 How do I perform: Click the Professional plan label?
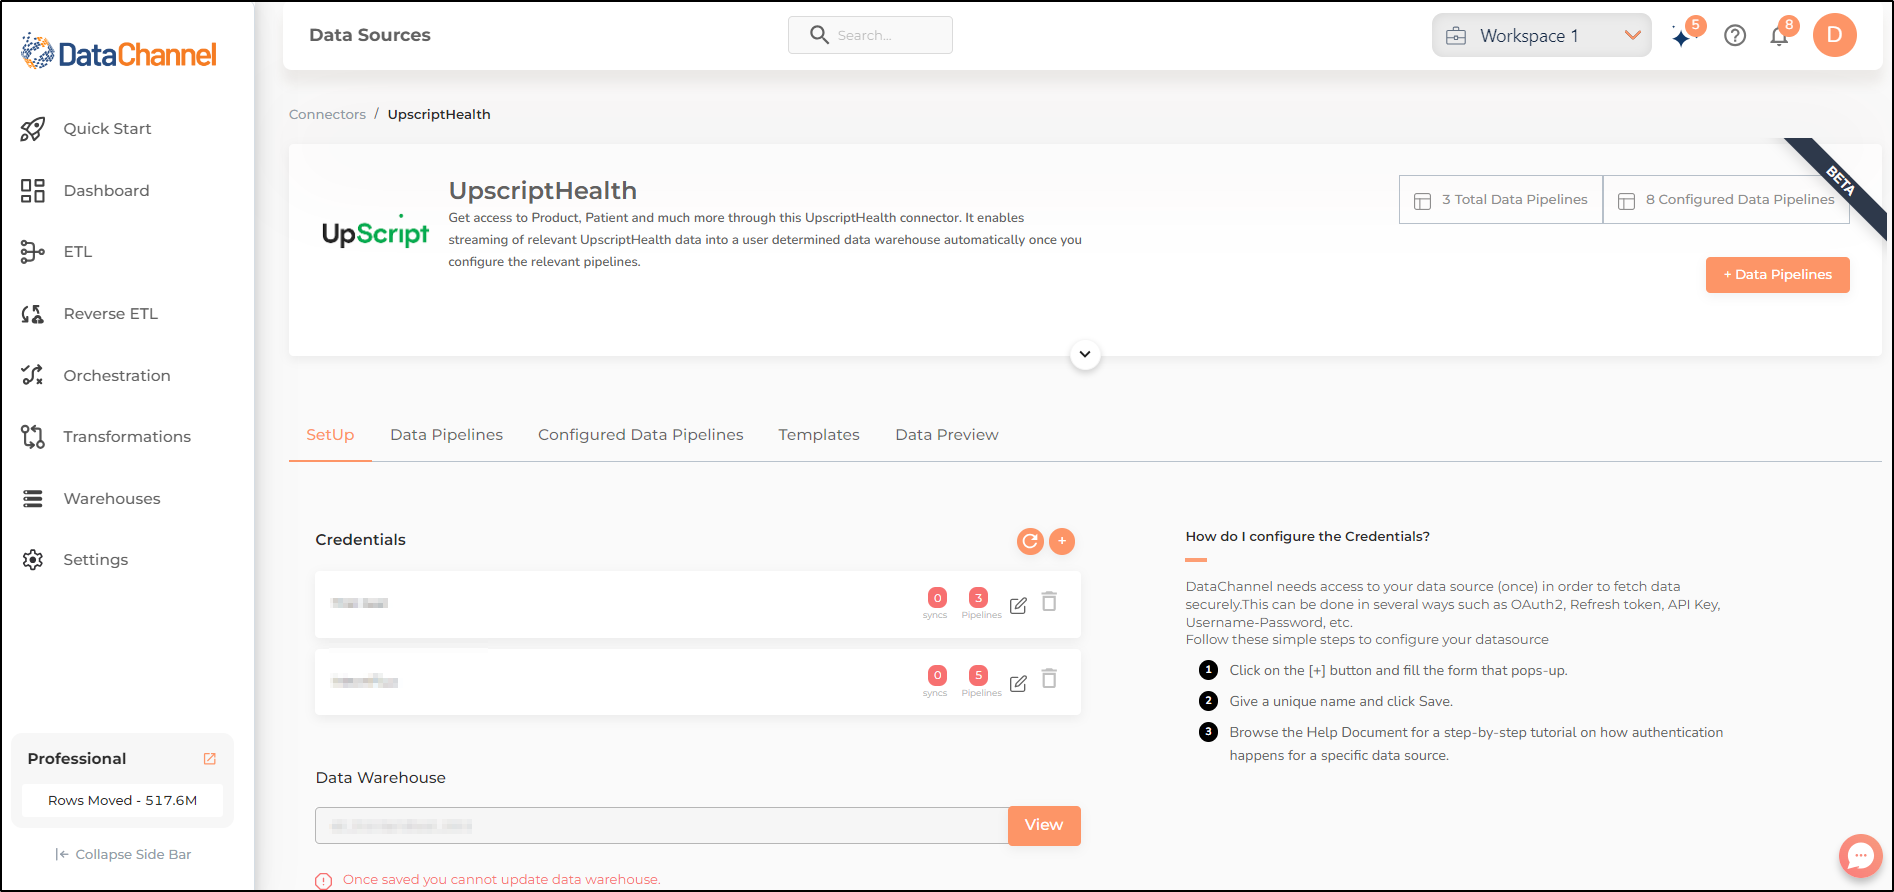(x=77, y=759)
